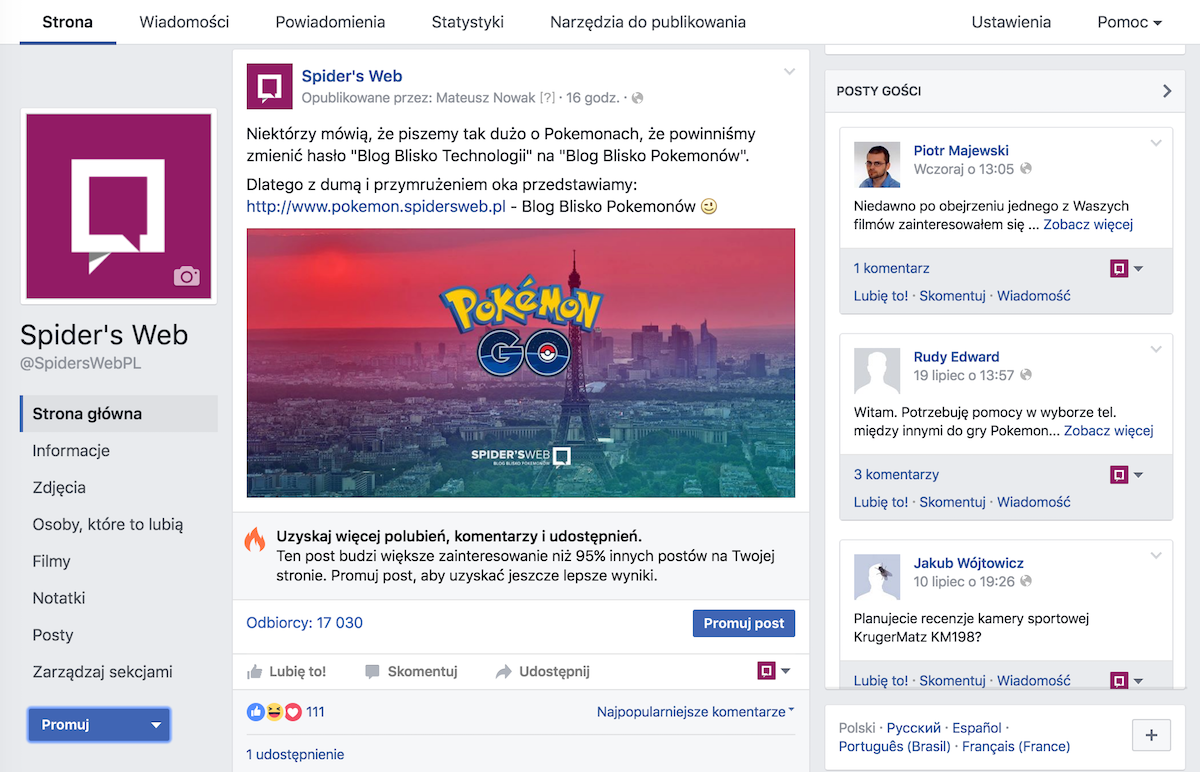The width and height of the screenshot is (1200, 772).
Task: Expand the Pomoc dropdown menu
Action: 1129,22
